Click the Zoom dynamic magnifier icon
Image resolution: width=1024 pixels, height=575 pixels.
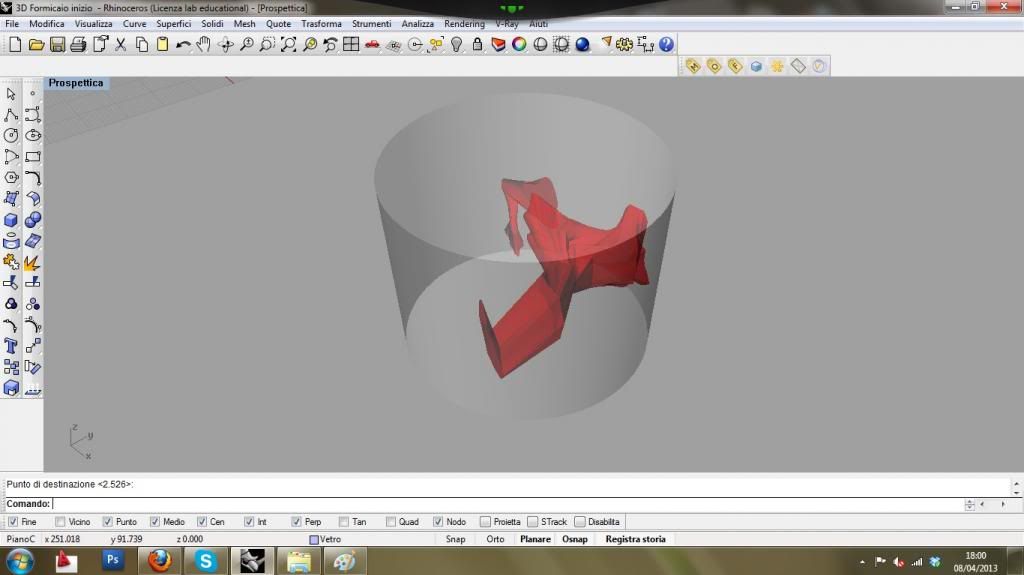click(x=247, y=44)
